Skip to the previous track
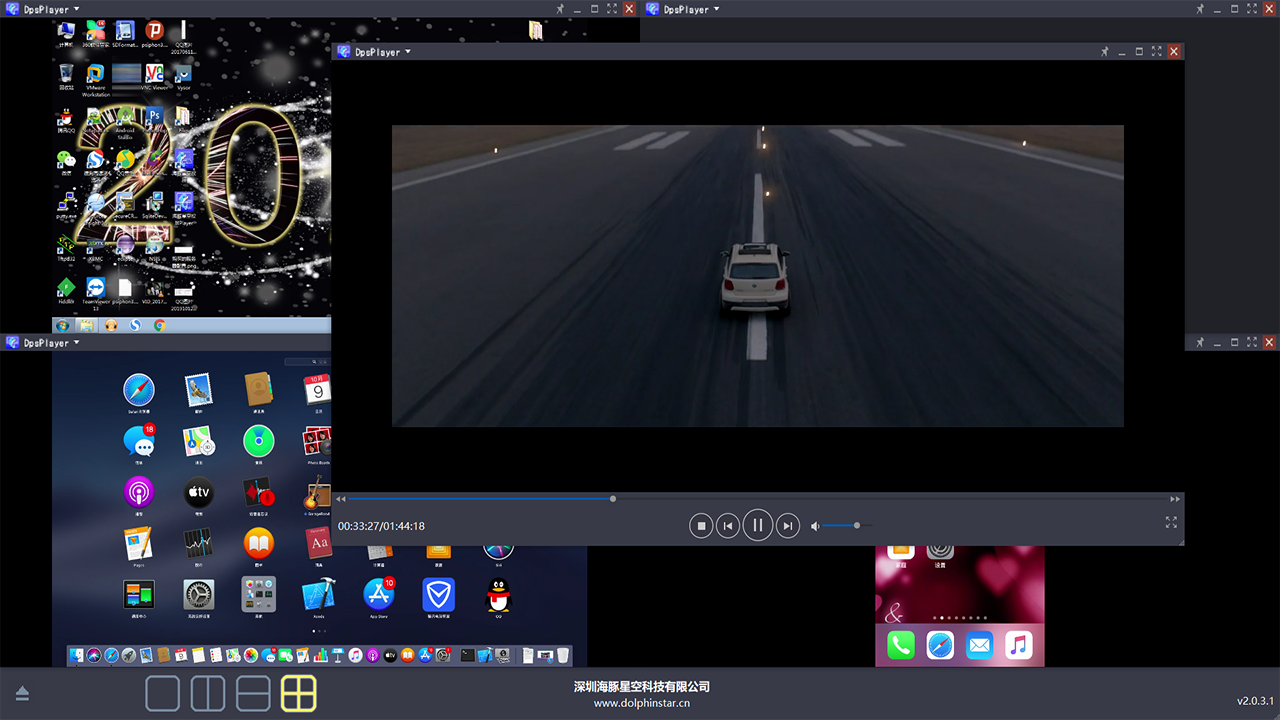The width and height of the screenshot is (1280, 720). [x=728, y=526]
